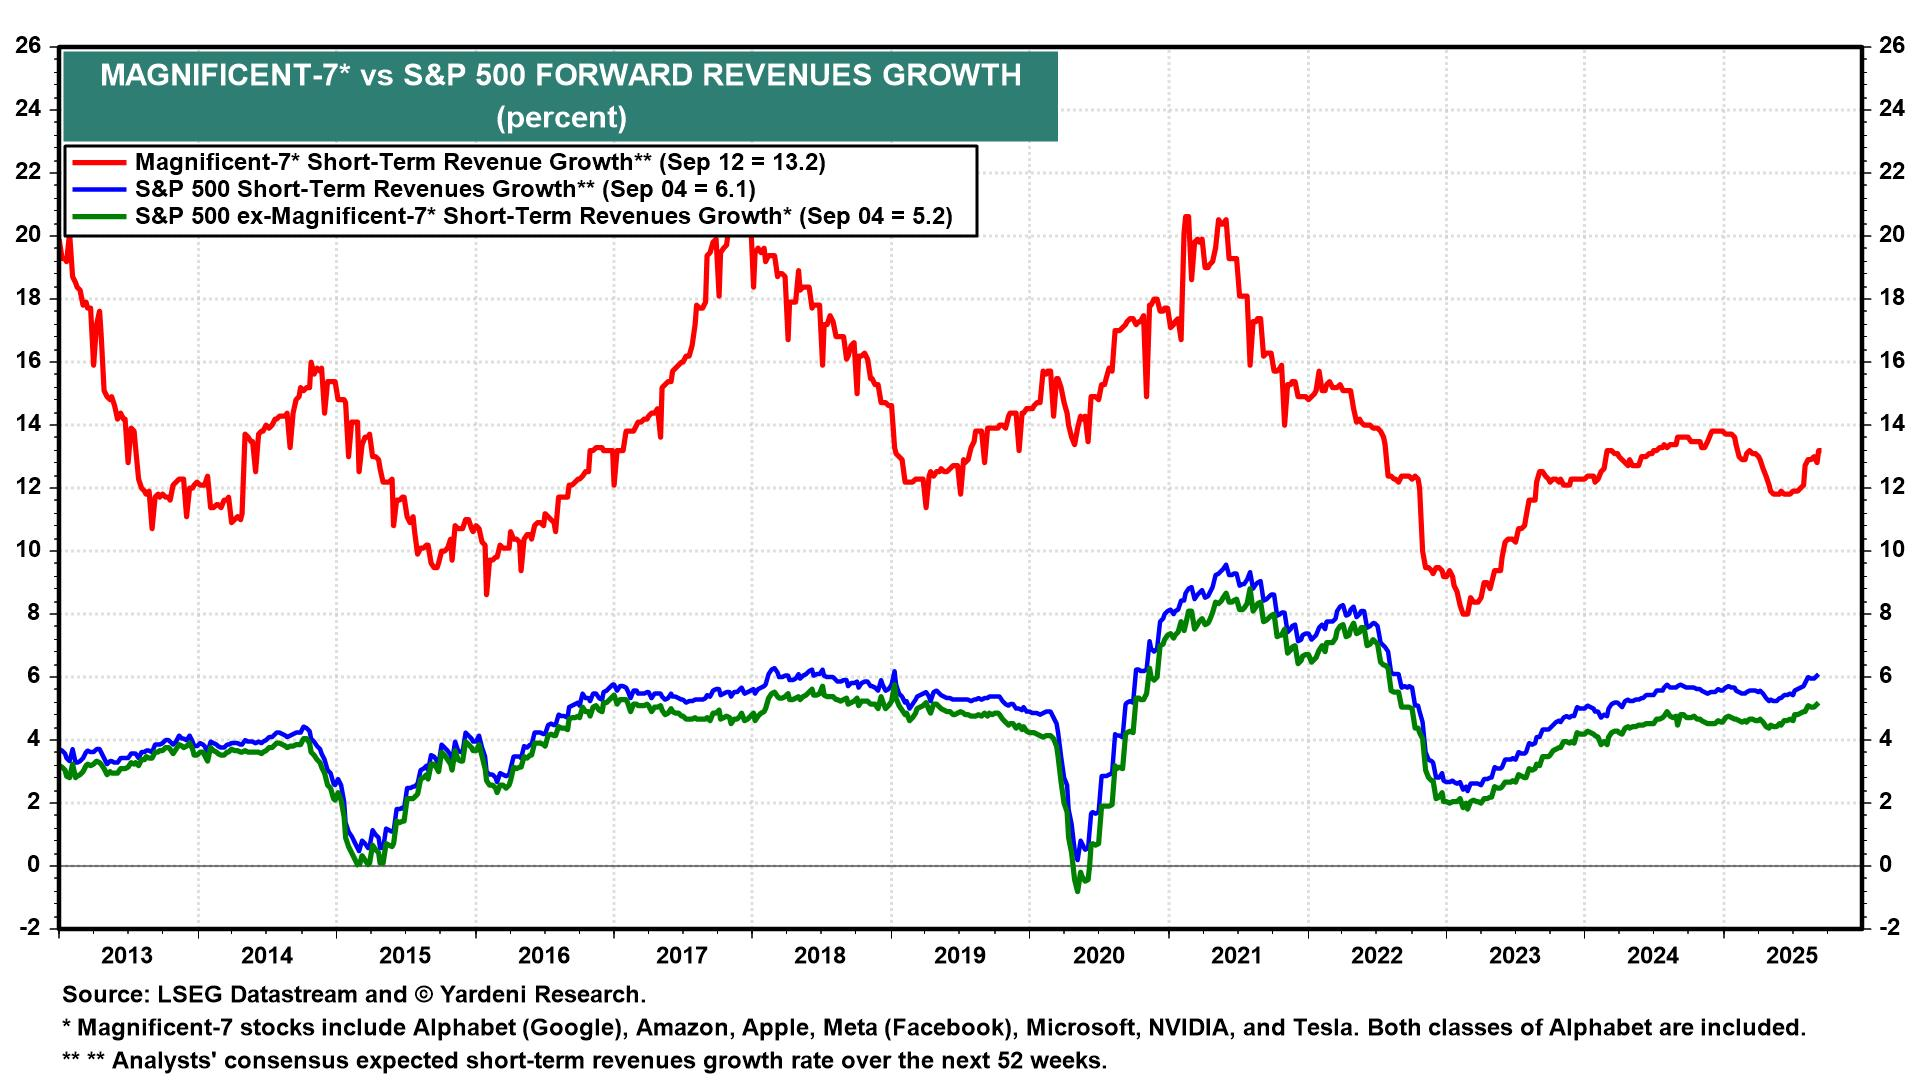Image resolution: width=1920 pixels, height=1080 pixels.
Task: Click the (percent) subtitle in banner
Action: (x=560, y=118)
